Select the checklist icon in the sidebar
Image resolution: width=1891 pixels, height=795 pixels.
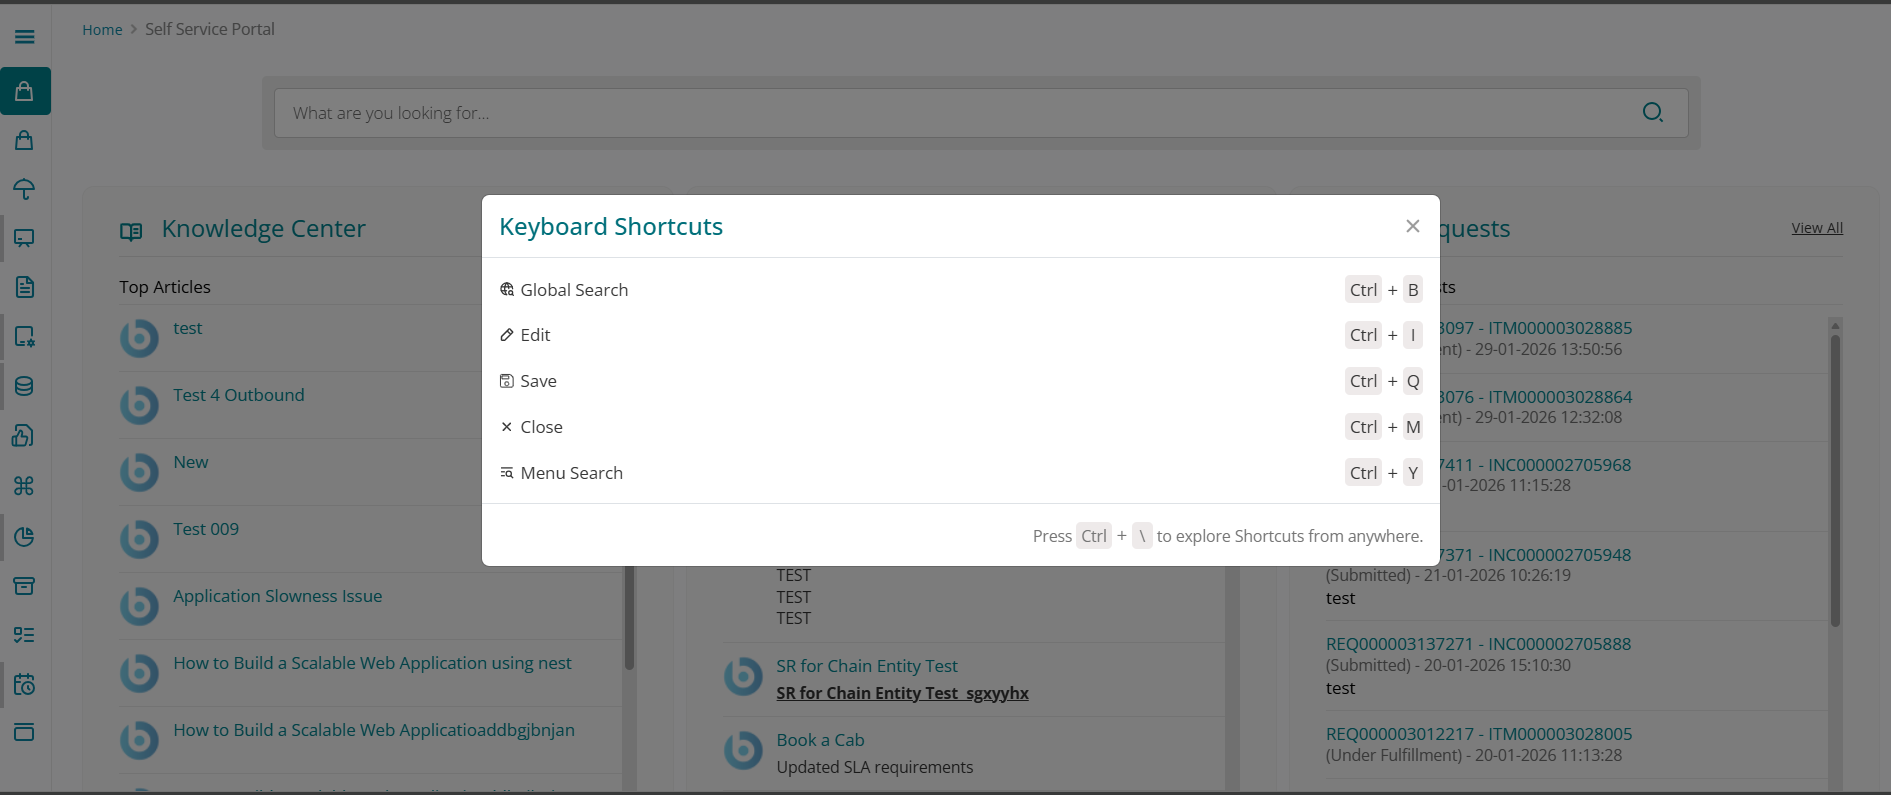25,635
